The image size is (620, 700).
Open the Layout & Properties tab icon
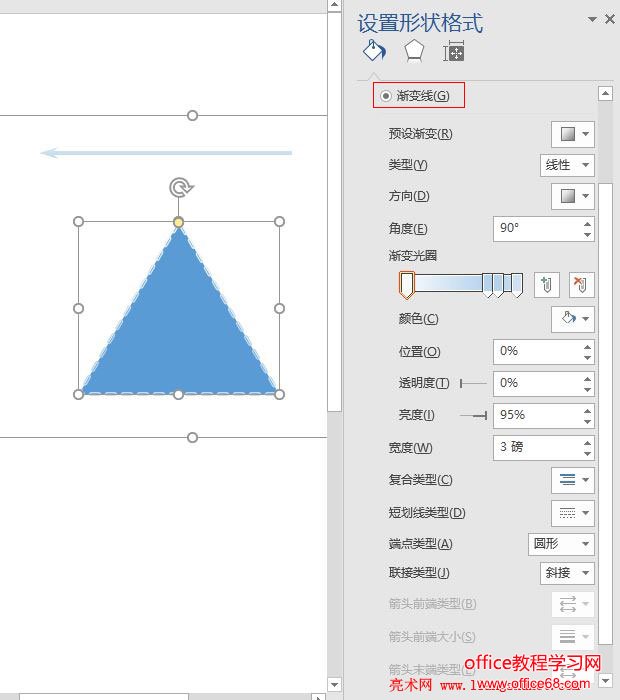454,51
